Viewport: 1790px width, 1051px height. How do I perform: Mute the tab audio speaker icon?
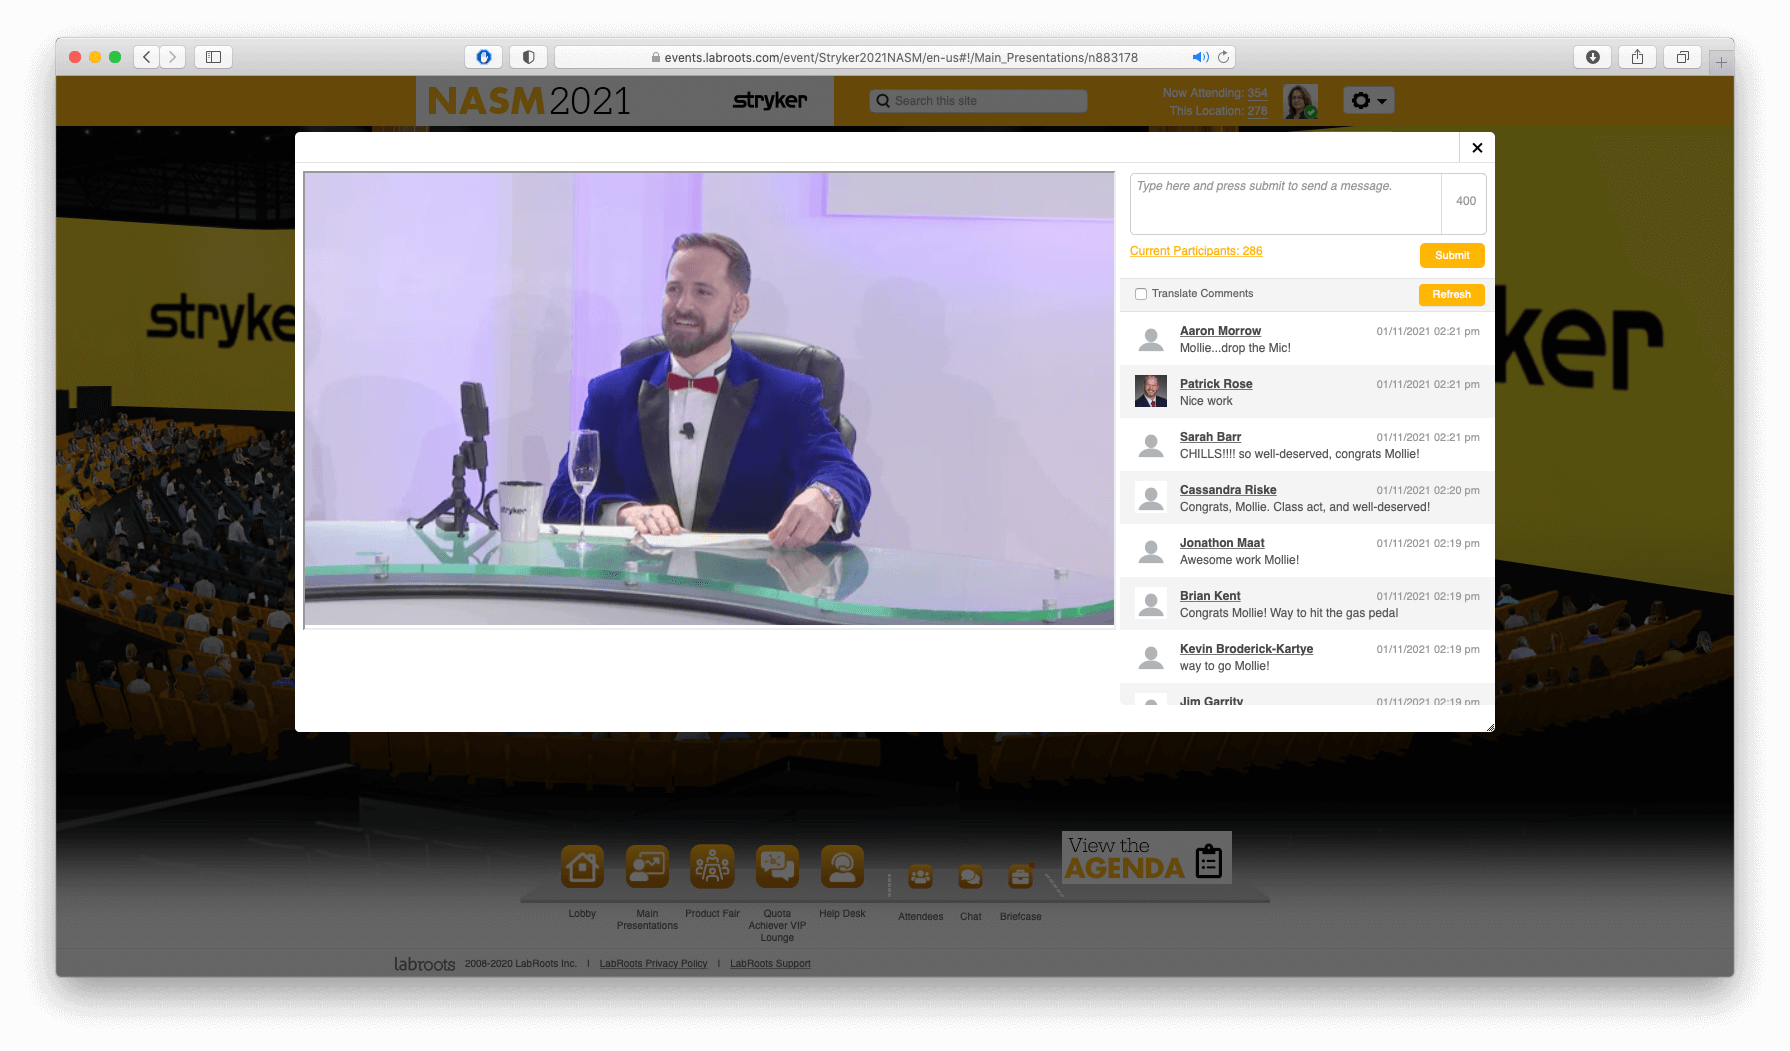click(x=1200, y=57)
